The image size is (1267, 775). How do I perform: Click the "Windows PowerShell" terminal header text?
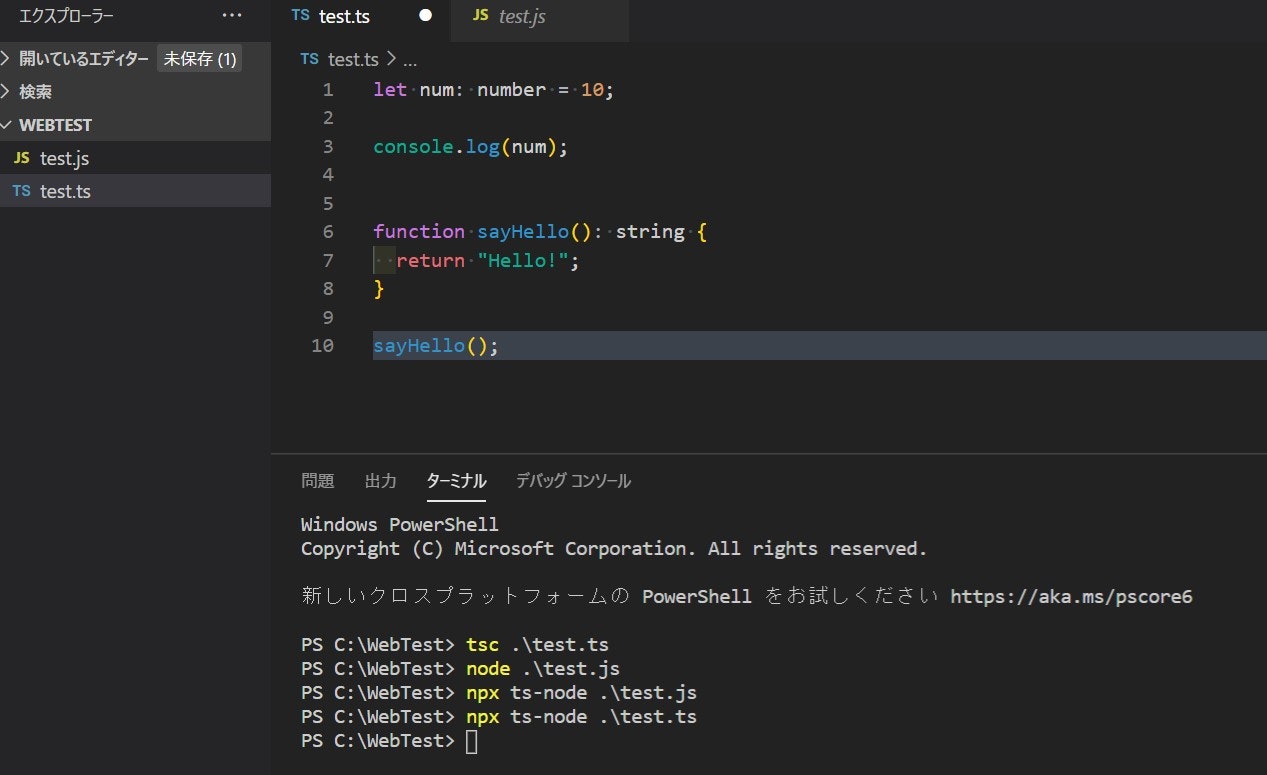click(400, 524)
